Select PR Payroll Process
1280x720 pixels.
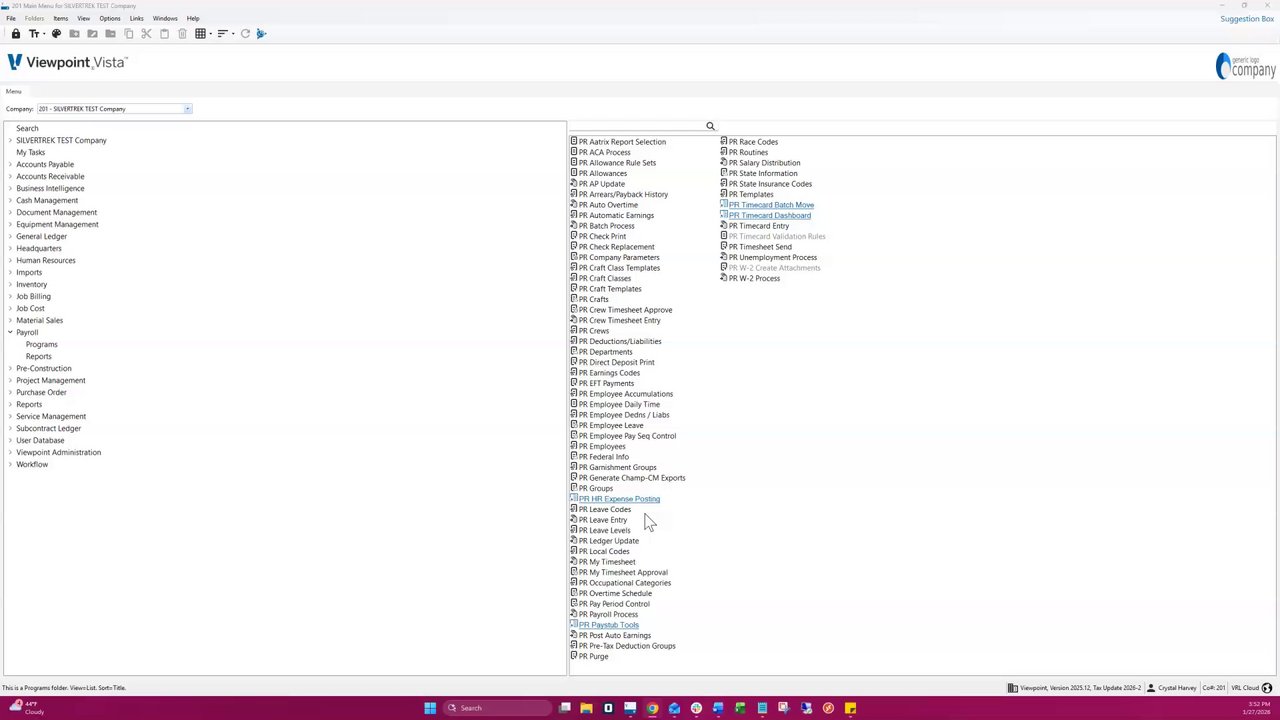608,614
